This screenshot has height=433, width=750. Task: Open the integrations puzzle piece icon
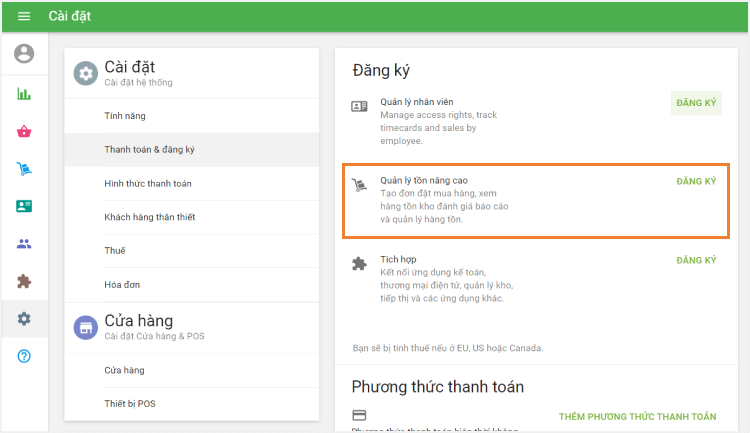pos(24,281)
